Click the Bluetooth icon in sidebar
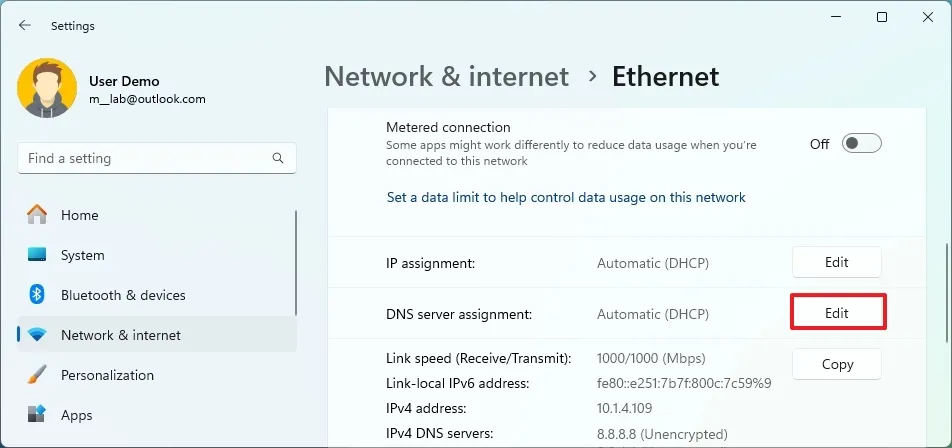Screen dimensions: 952x448 [37, 295]
